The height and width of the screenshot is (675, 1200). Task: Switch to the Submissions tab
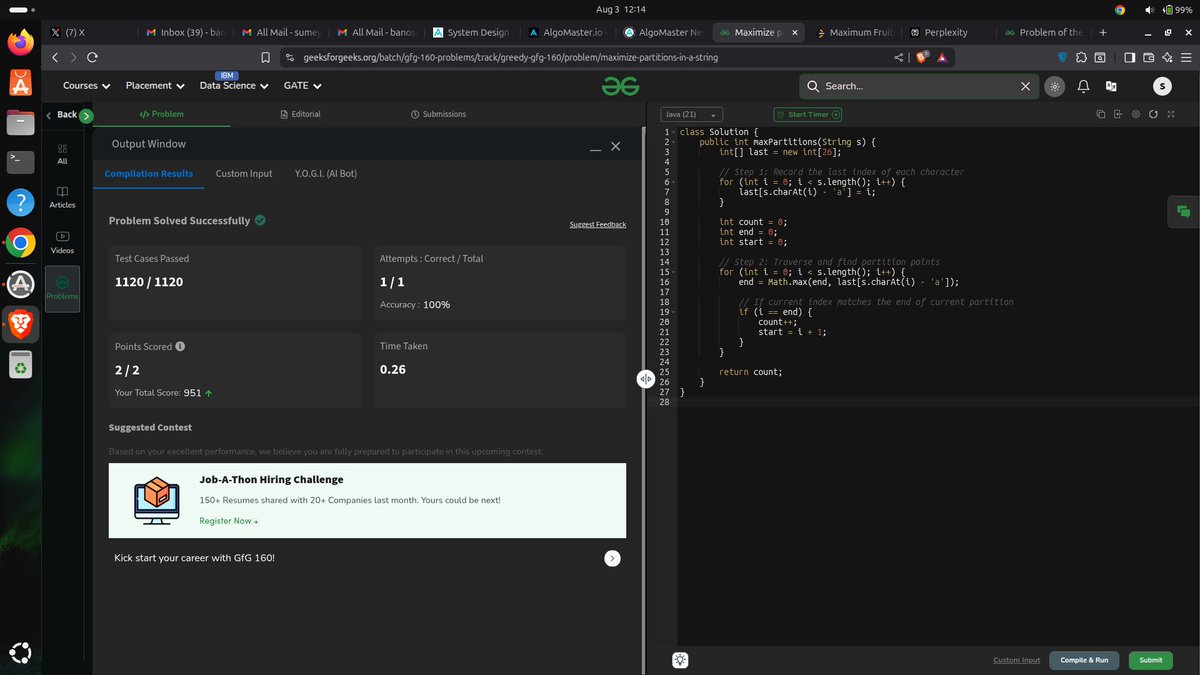click(x=438, y=114)
